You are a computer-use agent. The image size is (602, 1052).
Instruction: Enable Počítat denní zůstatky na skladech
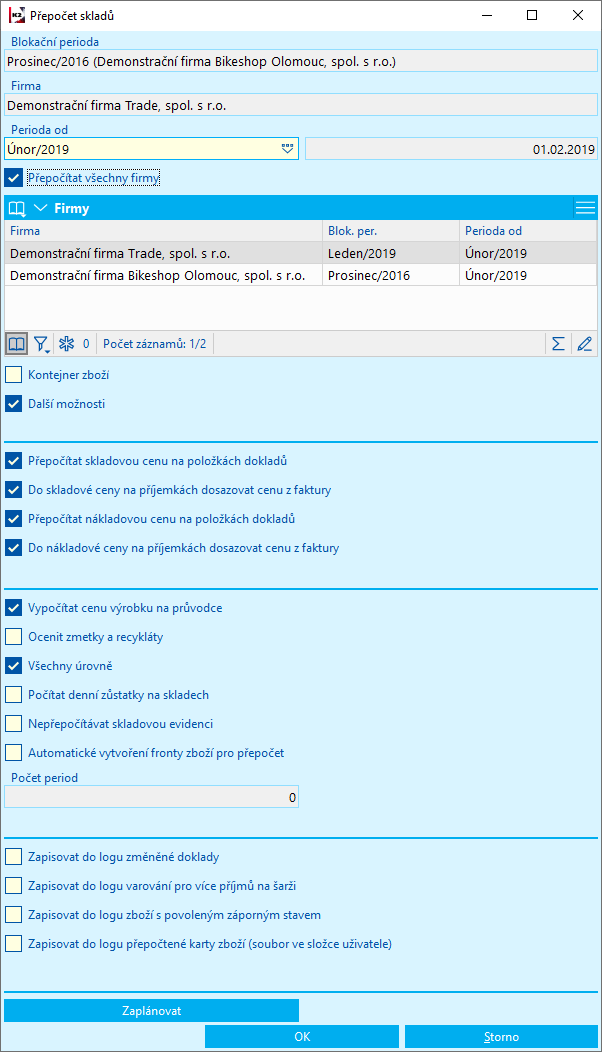point(13,695)
